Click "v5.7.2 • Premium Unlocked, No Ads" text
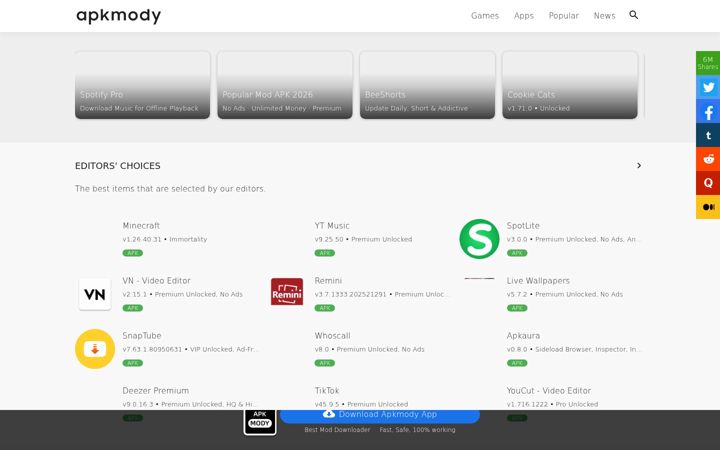Viewport: 720px width, 450px height. tap(565, 294)
